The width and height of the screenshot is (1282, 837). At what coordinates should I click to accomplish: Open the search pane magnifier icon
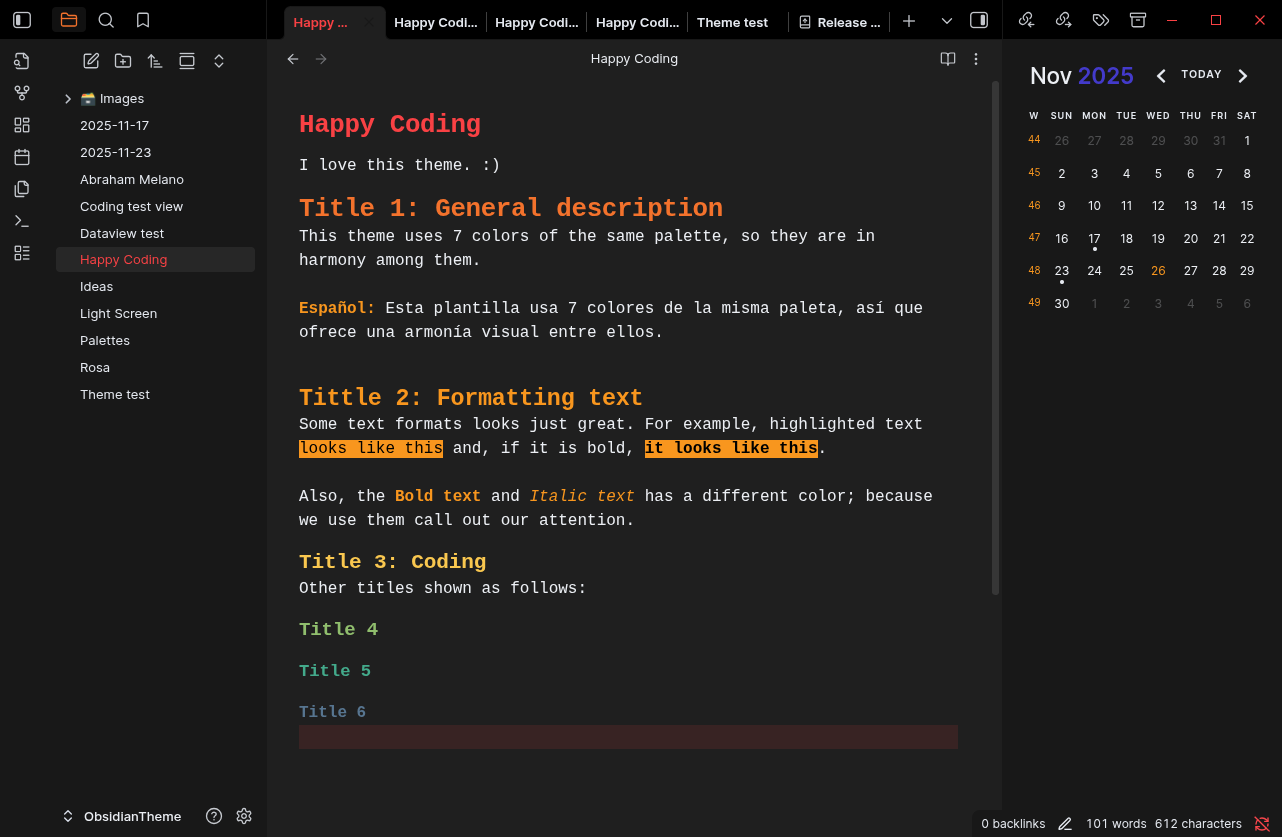[x=106, y=20]
